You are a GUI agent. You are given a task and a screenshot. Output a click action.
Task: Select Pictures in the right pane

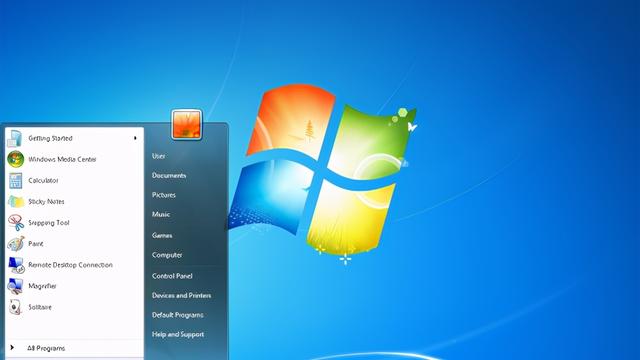click(x=164, y=195)
